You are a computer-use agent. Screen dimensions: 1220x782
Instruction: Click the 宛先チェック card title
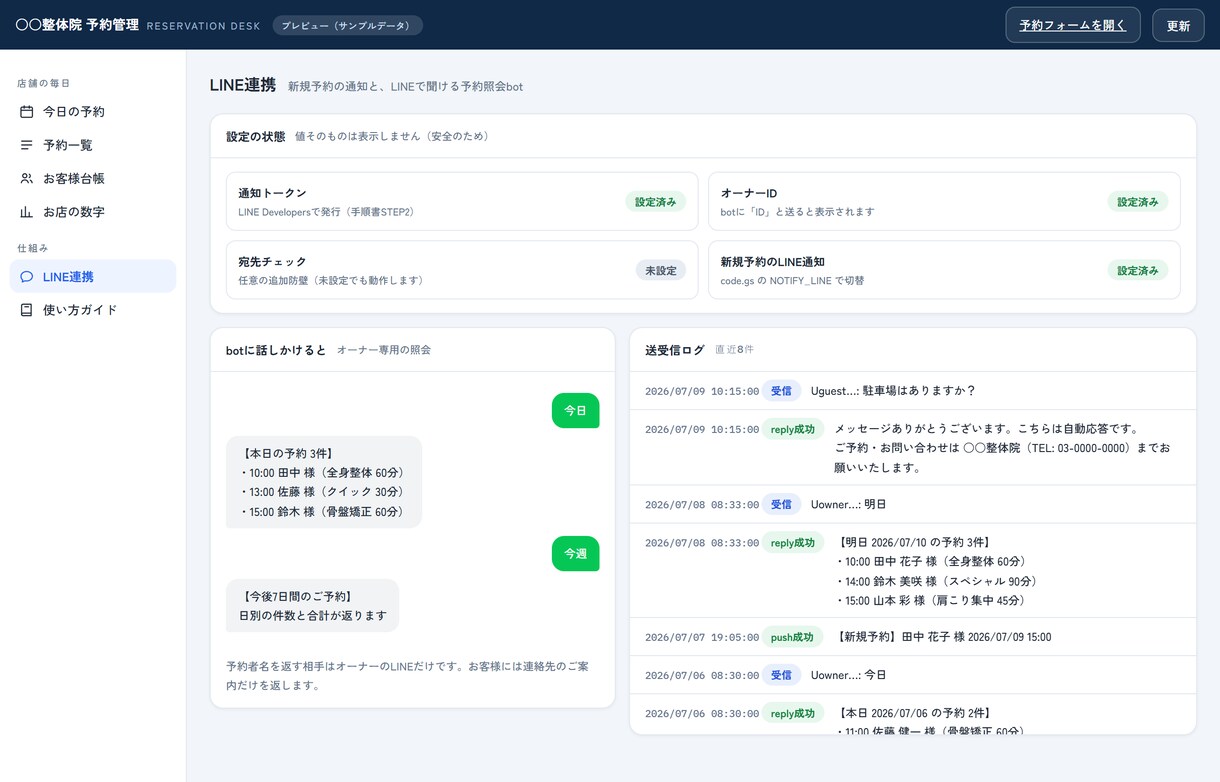[272, 262]
